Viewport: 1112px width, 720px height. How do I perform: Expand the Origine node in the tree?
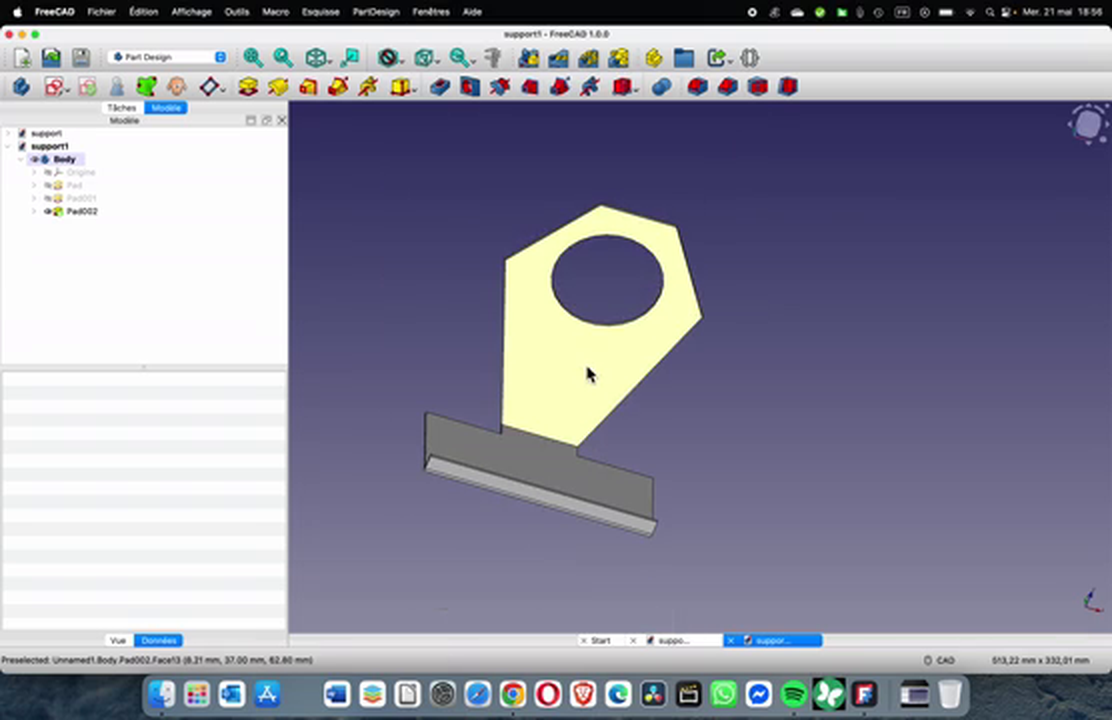click(x=33, y=172)
